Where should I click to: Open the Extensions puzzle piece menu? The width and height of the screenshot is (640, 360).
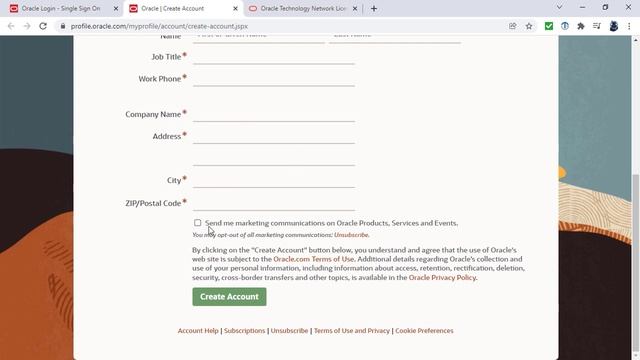click(581, 26)
